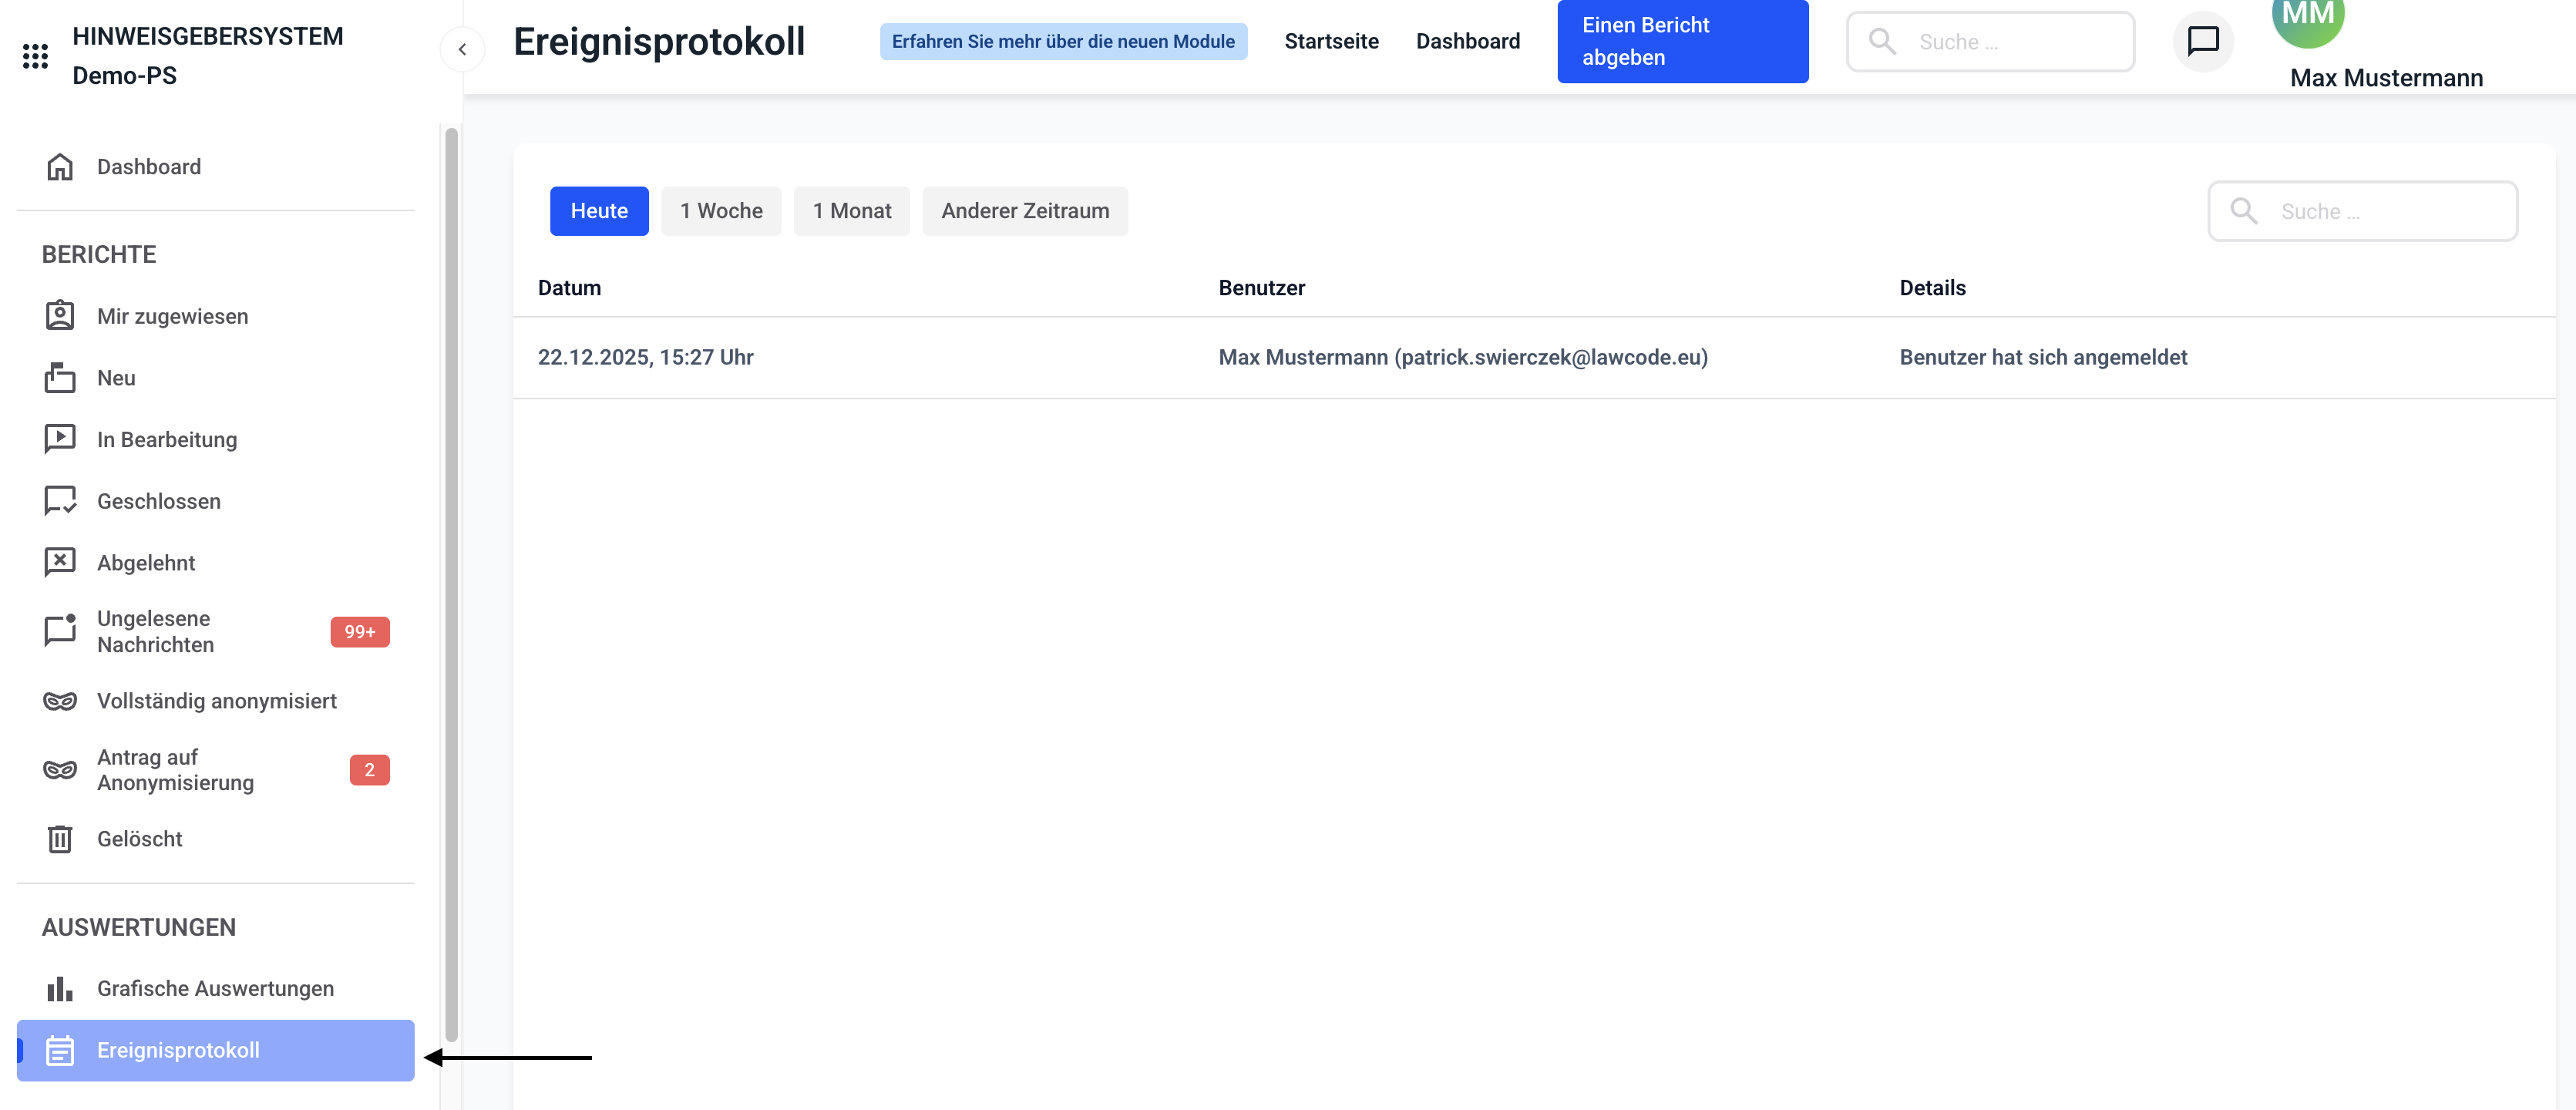The height and width of the screenshot is (1110, 2576).
Task: Click Einen Bericht abgeben button
Action: tap(1682, 41)
